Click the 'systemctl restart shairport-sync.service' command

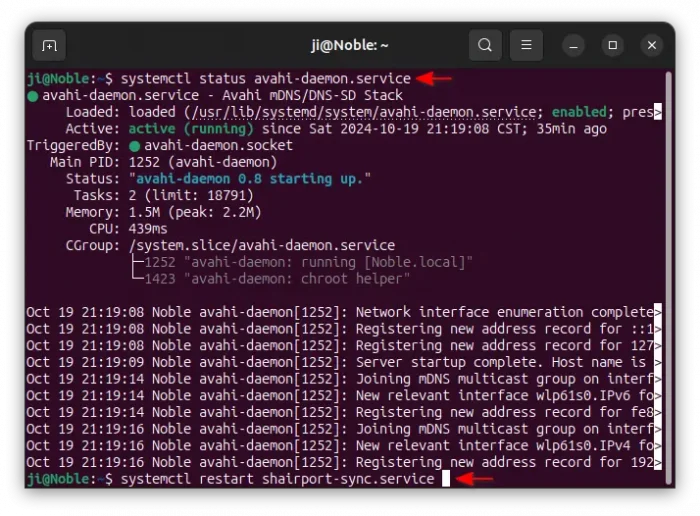pyautogui.click(x=277, y=479)
